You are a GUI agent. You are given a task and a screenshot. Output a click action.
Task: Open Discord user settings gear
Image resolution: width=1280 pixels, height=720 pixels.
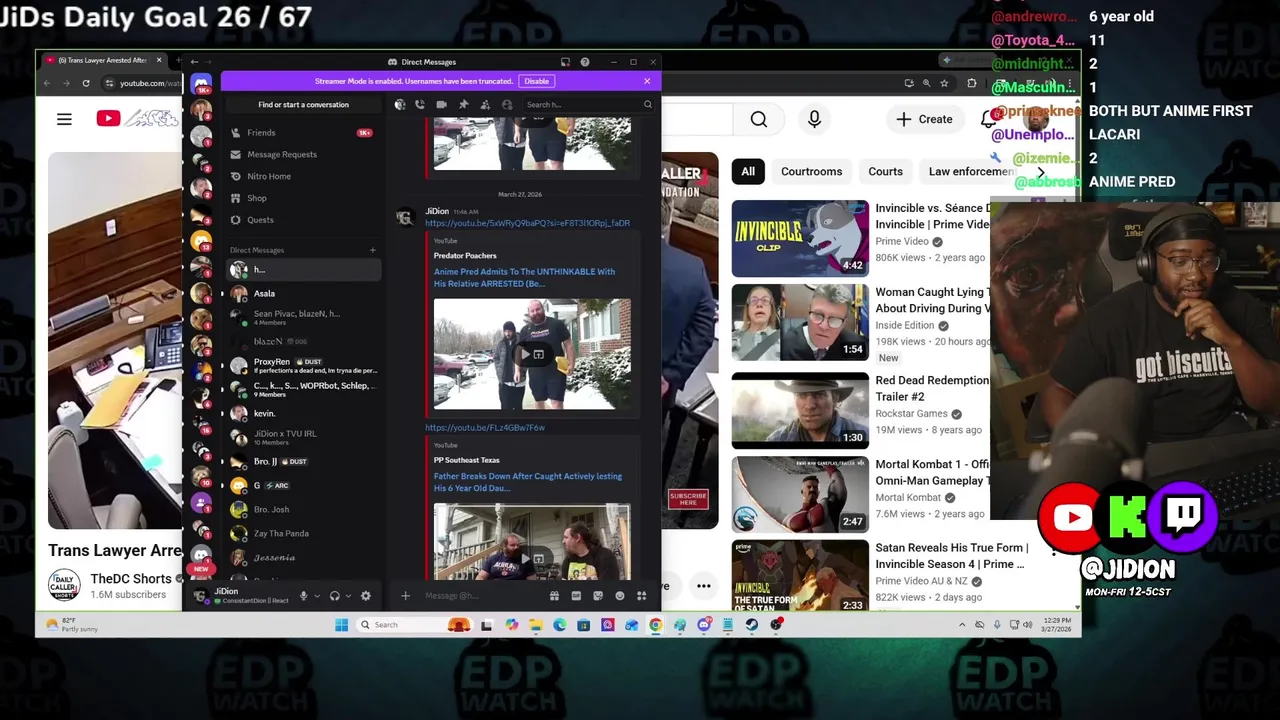point(365,596)
